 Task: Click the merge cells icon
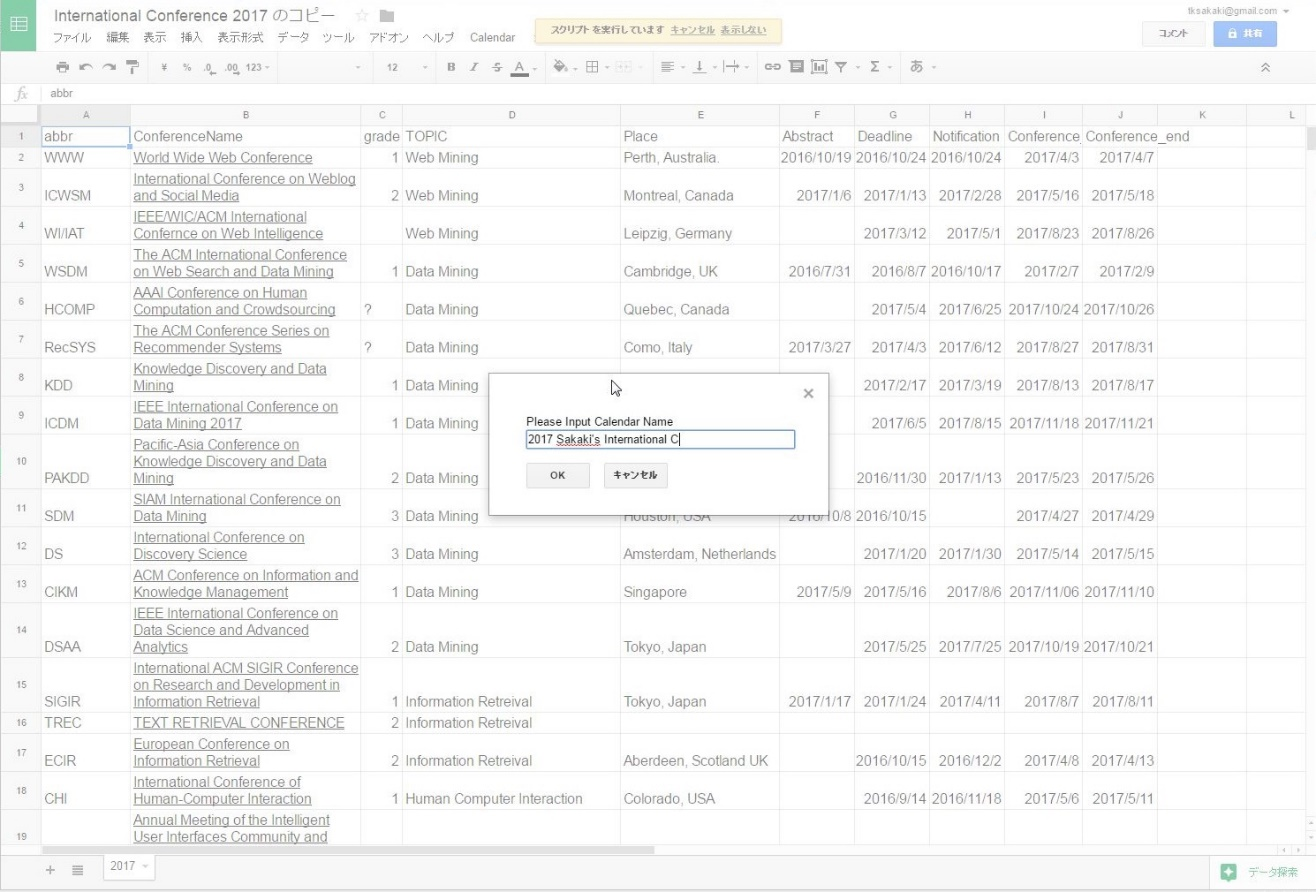pyautogui.click(x=622, y=67)
